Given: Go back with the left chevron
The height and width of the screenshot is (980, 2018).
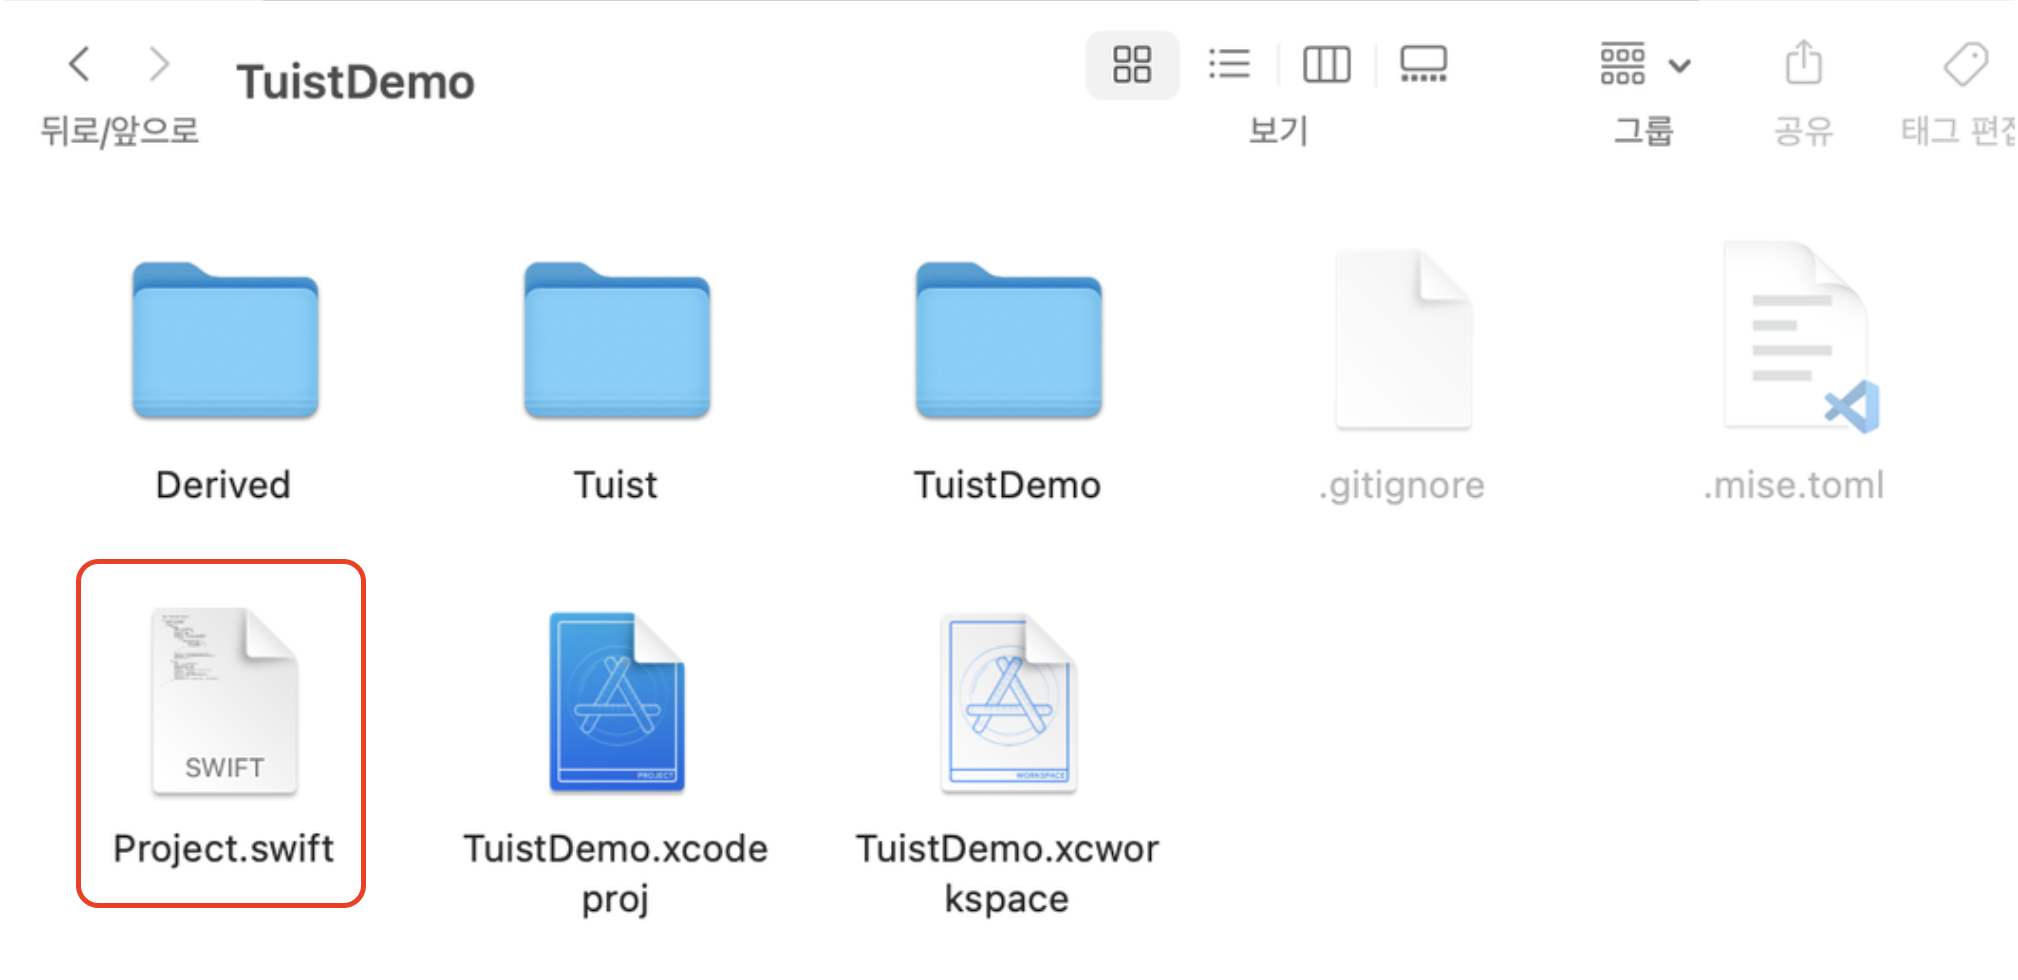Looking at the screenshot, I should (80, 64).
